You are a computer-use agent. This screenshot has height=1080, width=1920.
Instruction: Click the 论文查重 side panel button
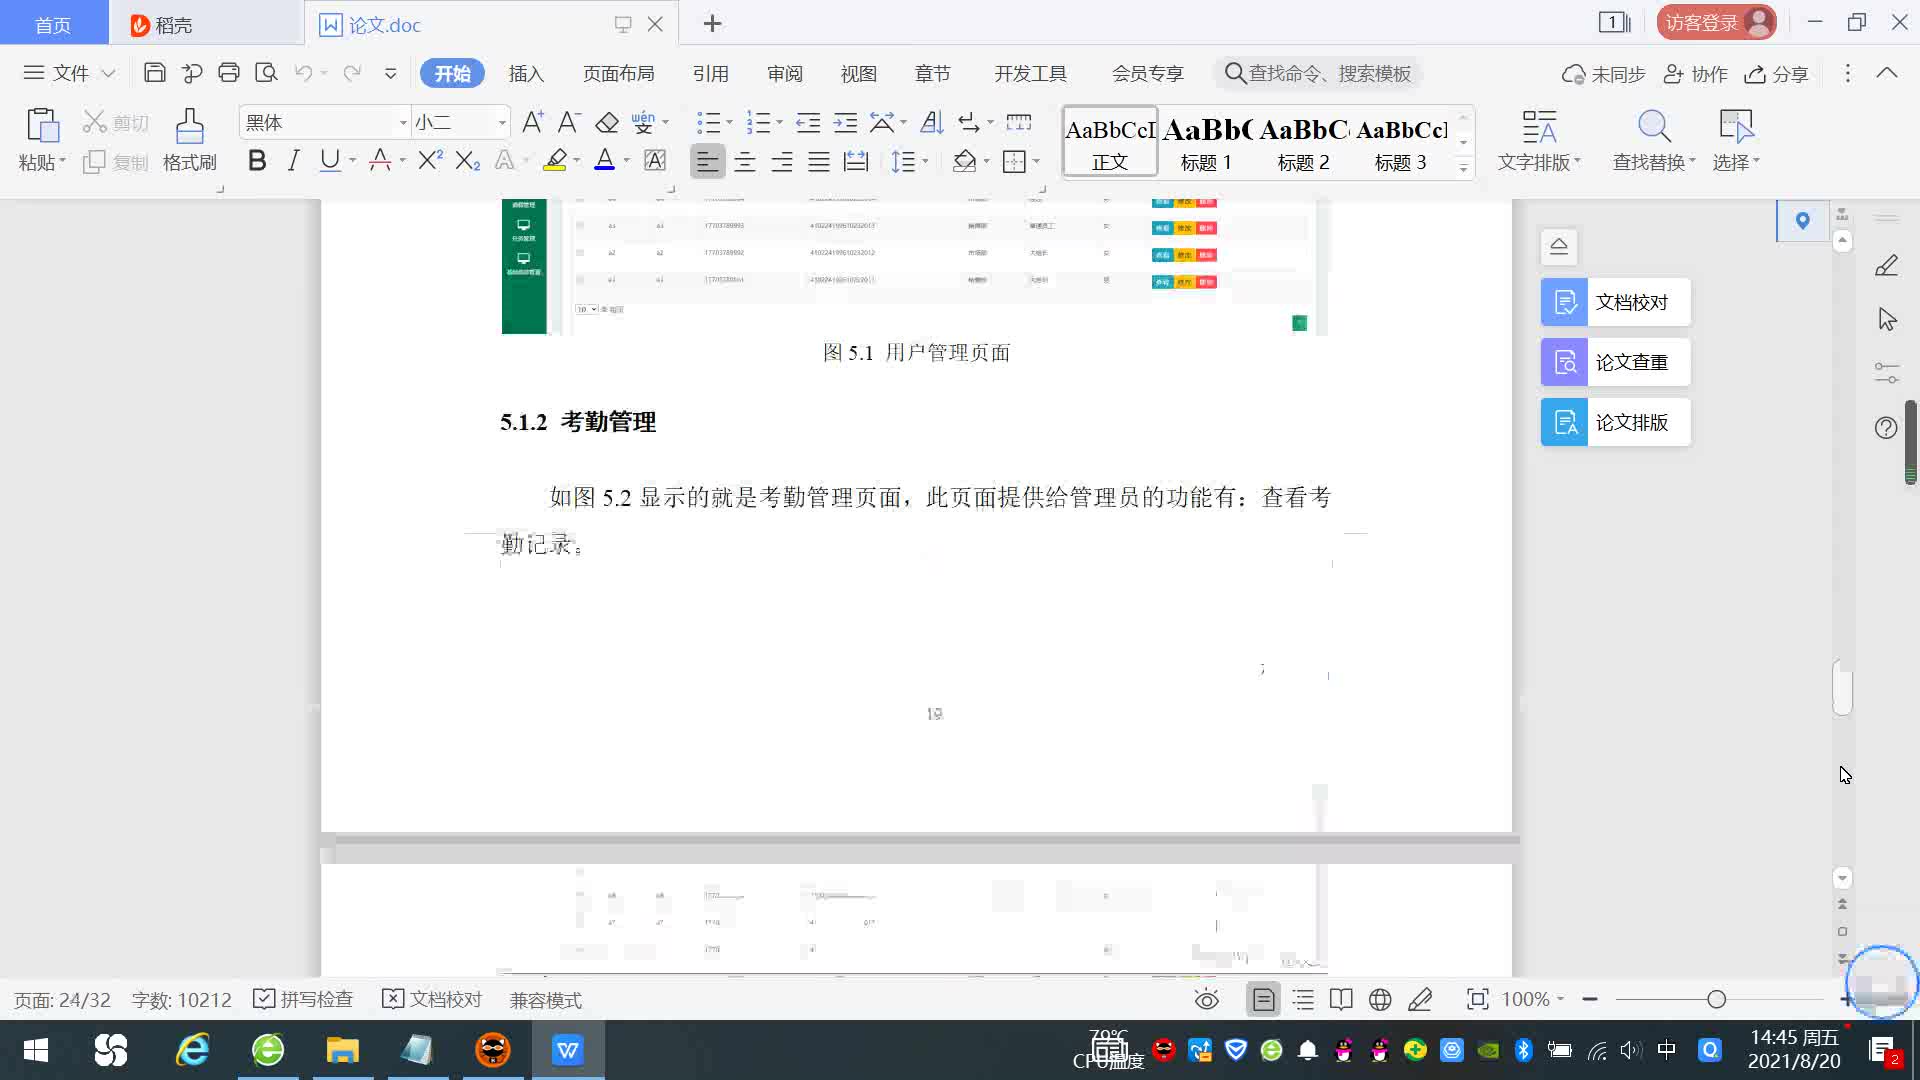pyautogui.click(x=1615, y=362)
